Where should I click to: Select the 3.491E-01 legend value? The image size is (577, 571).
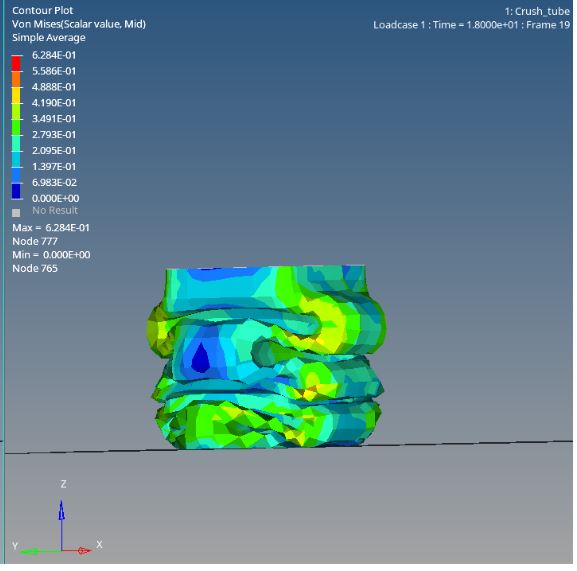click(x=54, y=119)
